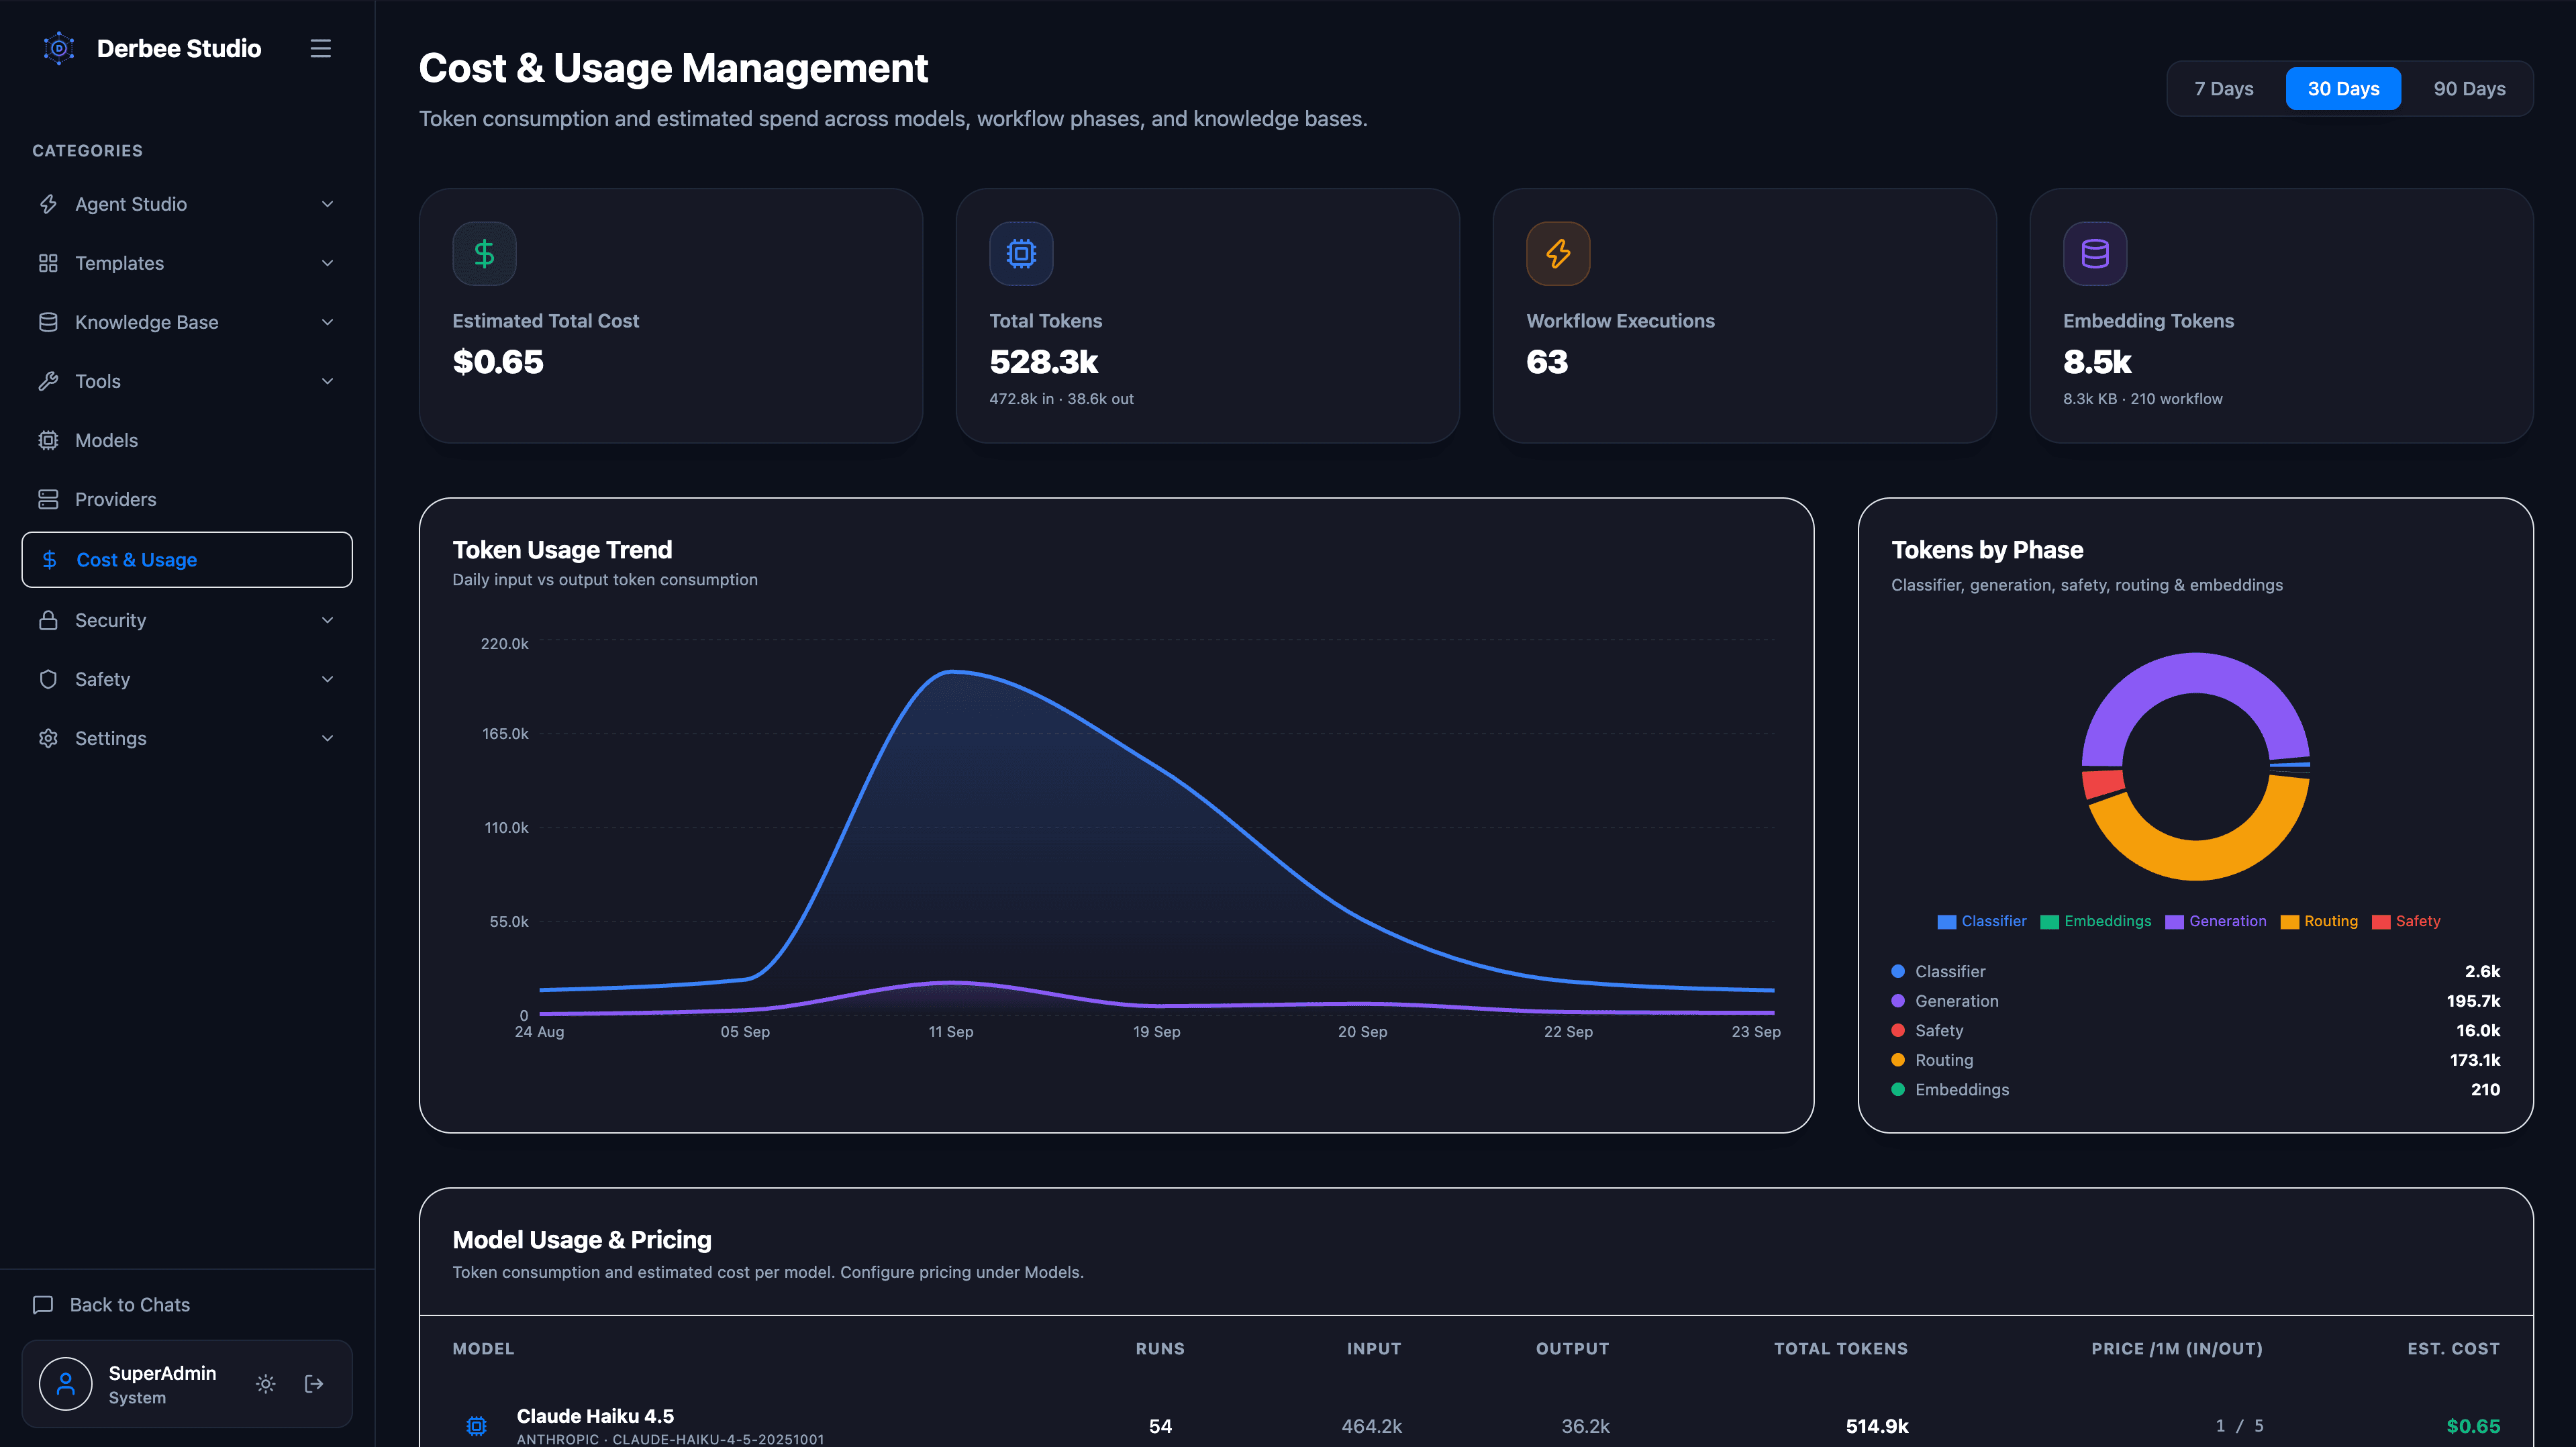Click the Total Tokens chip icon
The image size is (2576, 1447).
click(1021, 254)
